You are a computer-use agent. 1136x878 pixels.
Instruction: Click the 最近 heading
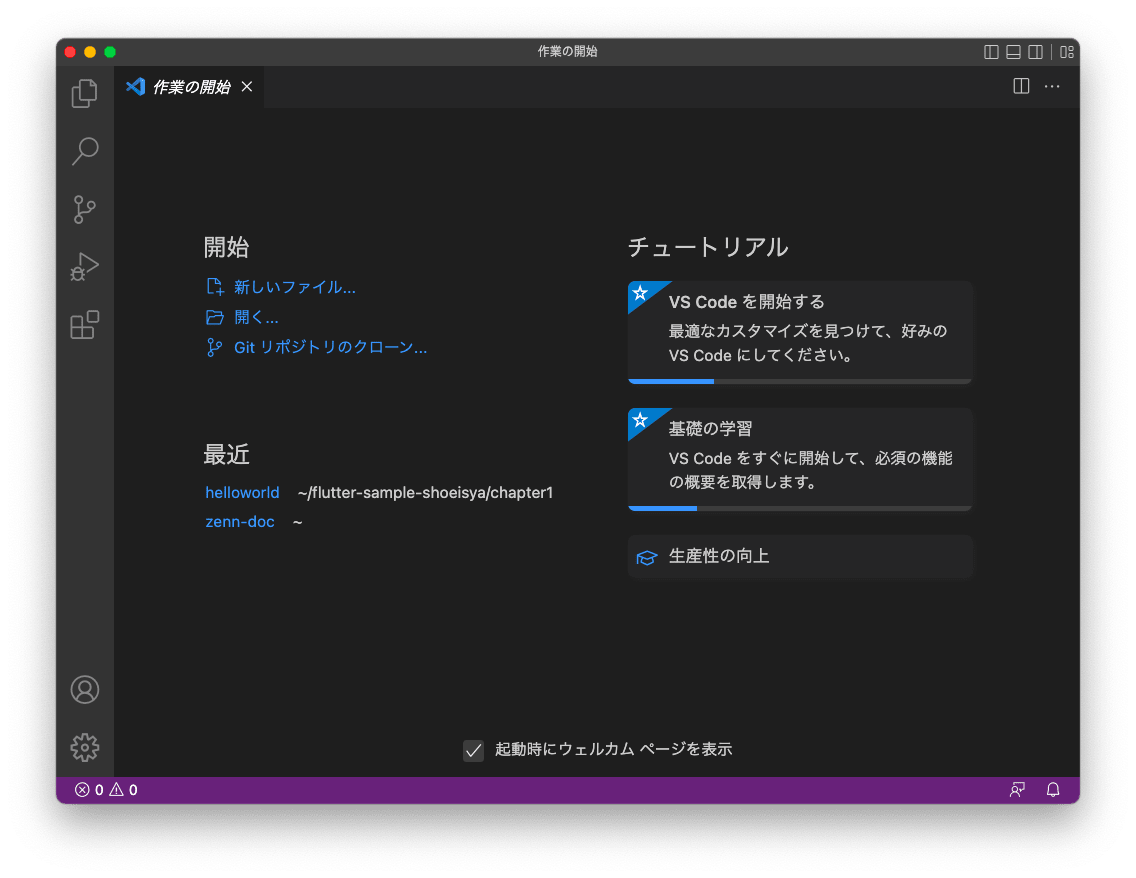pyautogui.click(x=226, y=455)
